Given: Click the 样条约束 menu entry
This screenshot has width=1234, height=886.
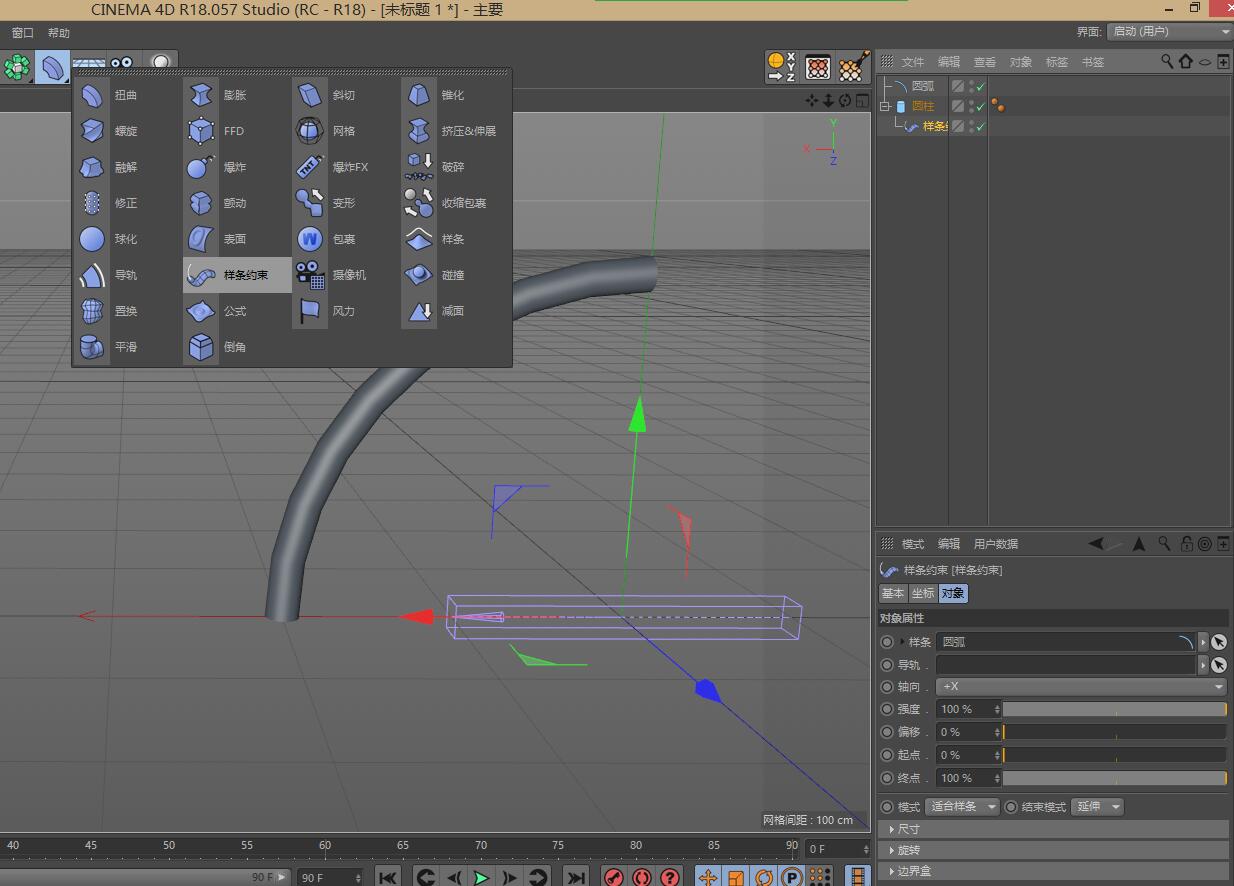Looking at the screenshot, I should click(238, 275).
